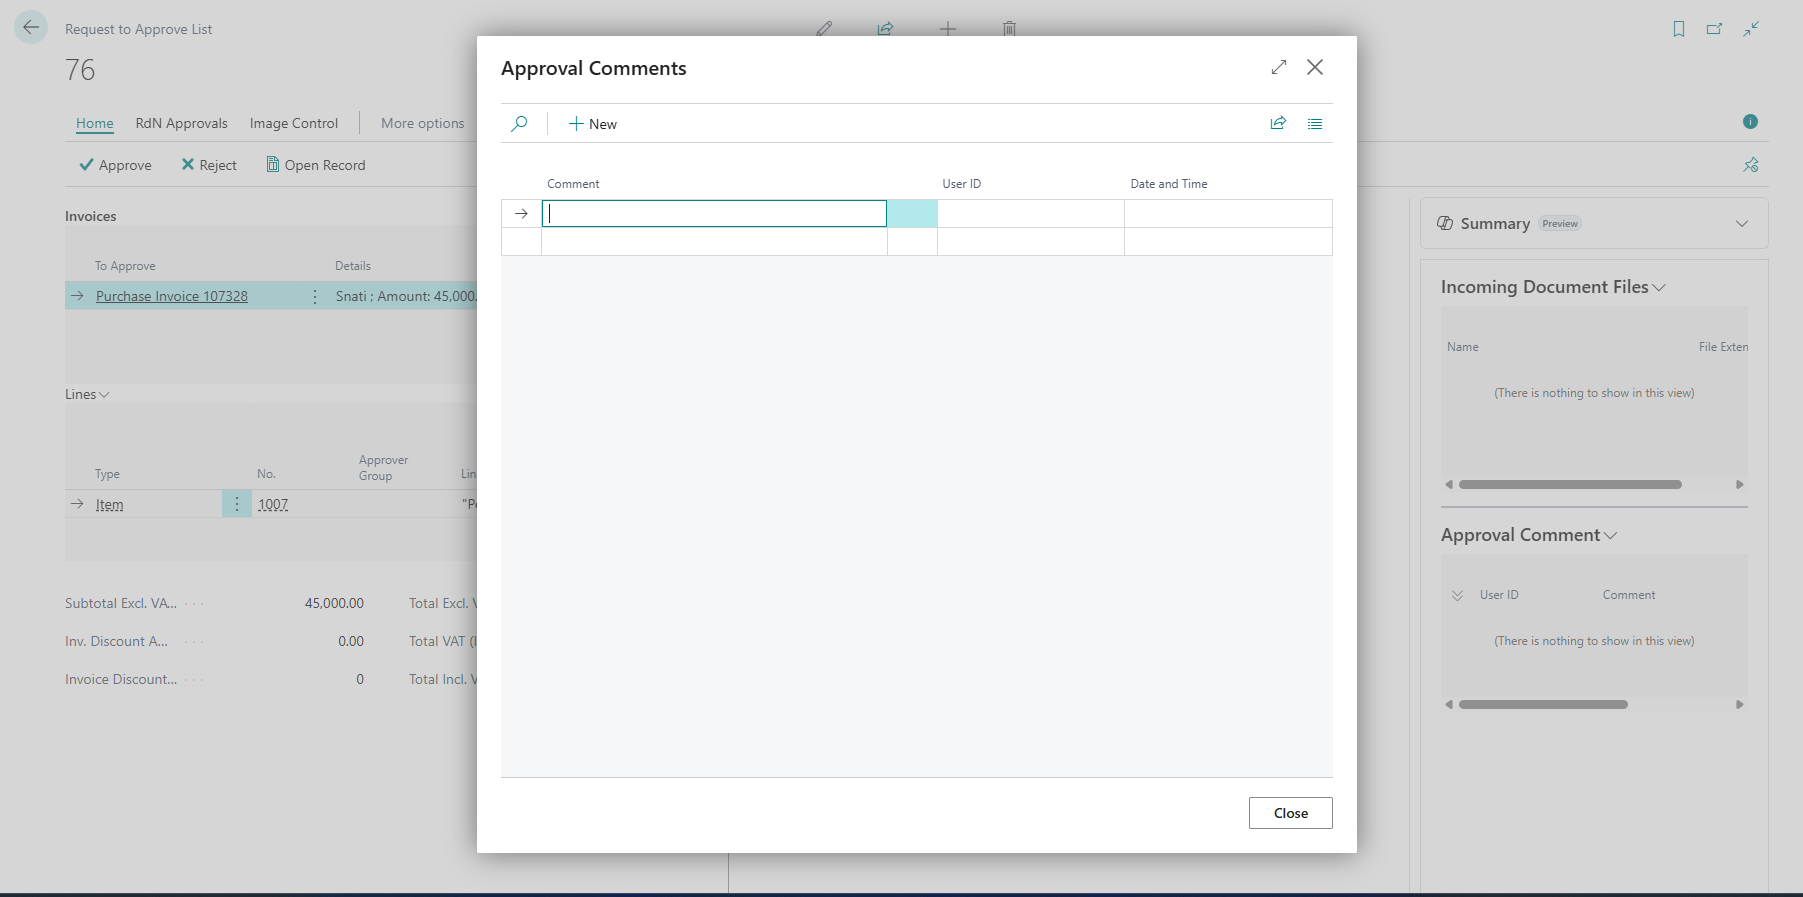This screenshot has height=897, width=1803.
Task: Open the Image Control tab
Action: pos(294,123)
